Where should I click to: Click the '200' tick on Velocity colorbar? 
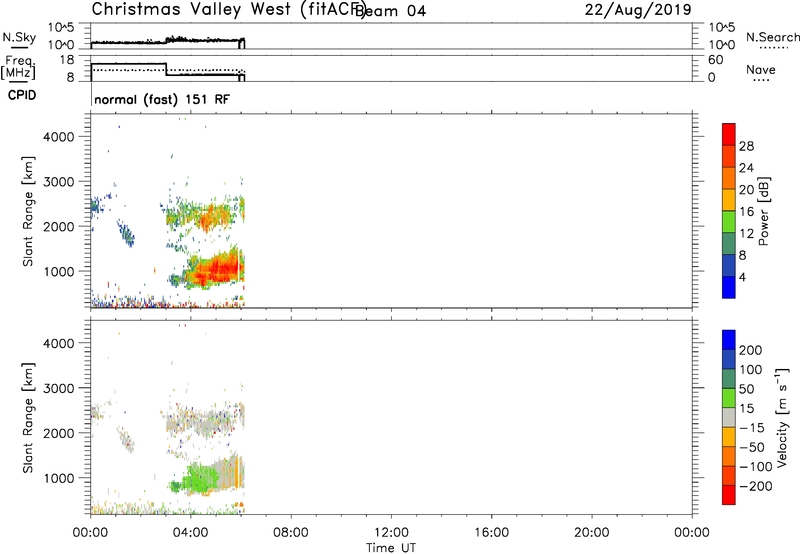751,350
